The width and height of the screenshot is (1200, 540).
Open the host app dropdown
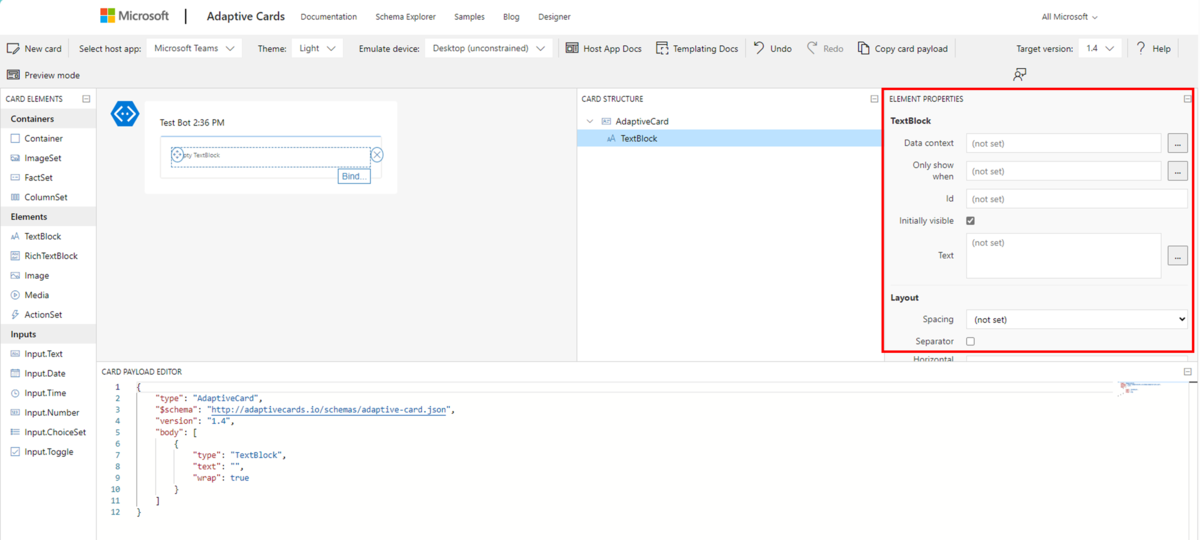tap(194, 48)
